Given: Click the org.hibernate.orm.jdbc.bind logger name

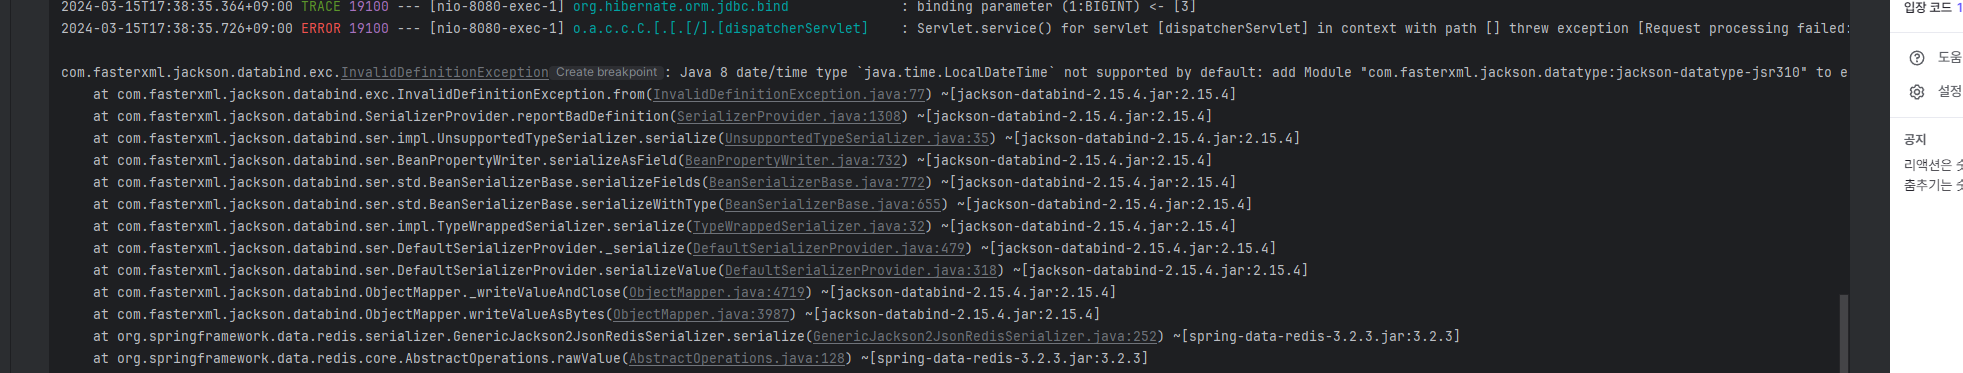Looking at the screenshot, I should coord(681,7).
